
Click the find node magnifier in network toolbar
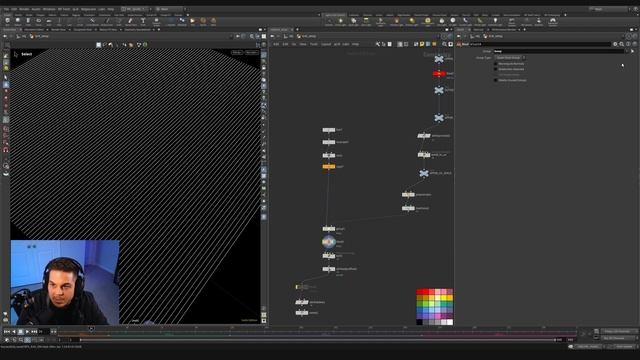click(444, 44)
